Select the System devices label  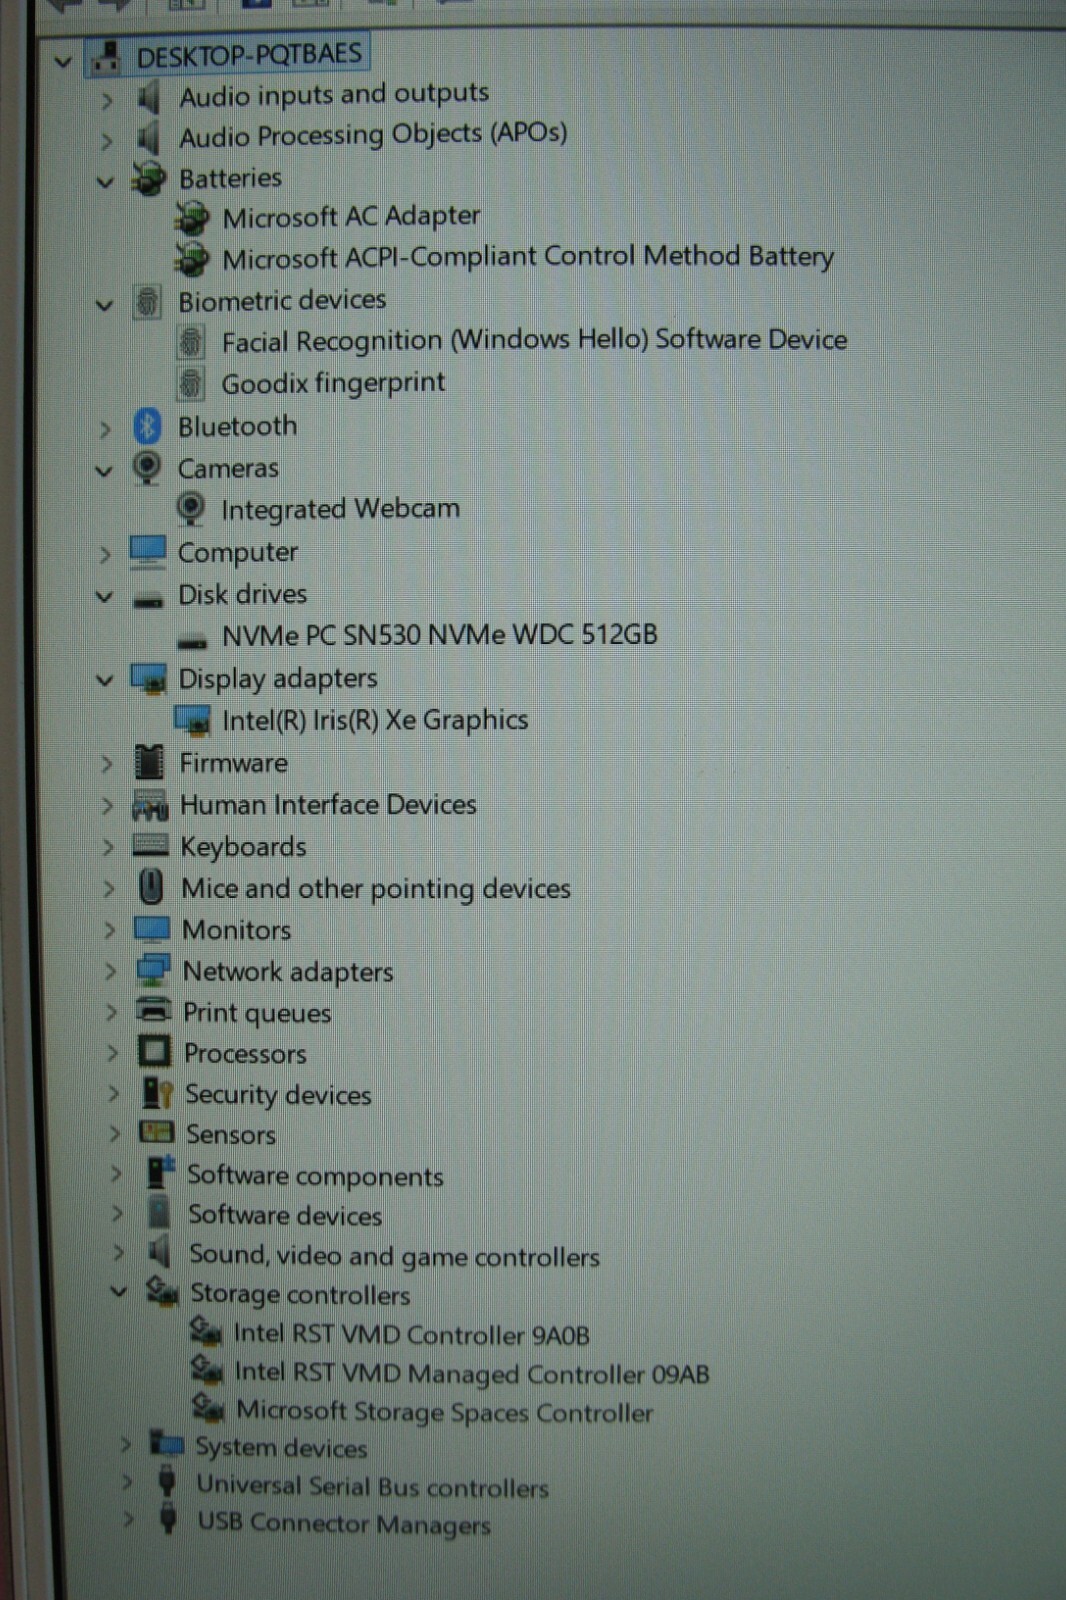[281, 1447]
